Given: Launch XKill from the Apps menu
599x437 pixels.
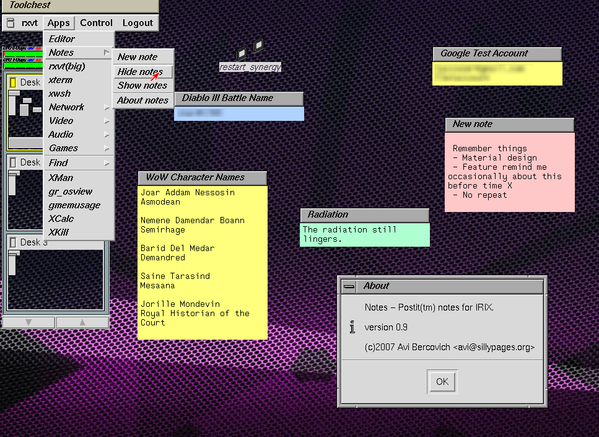Looking at the screenshot, I should tap(79, 233).
